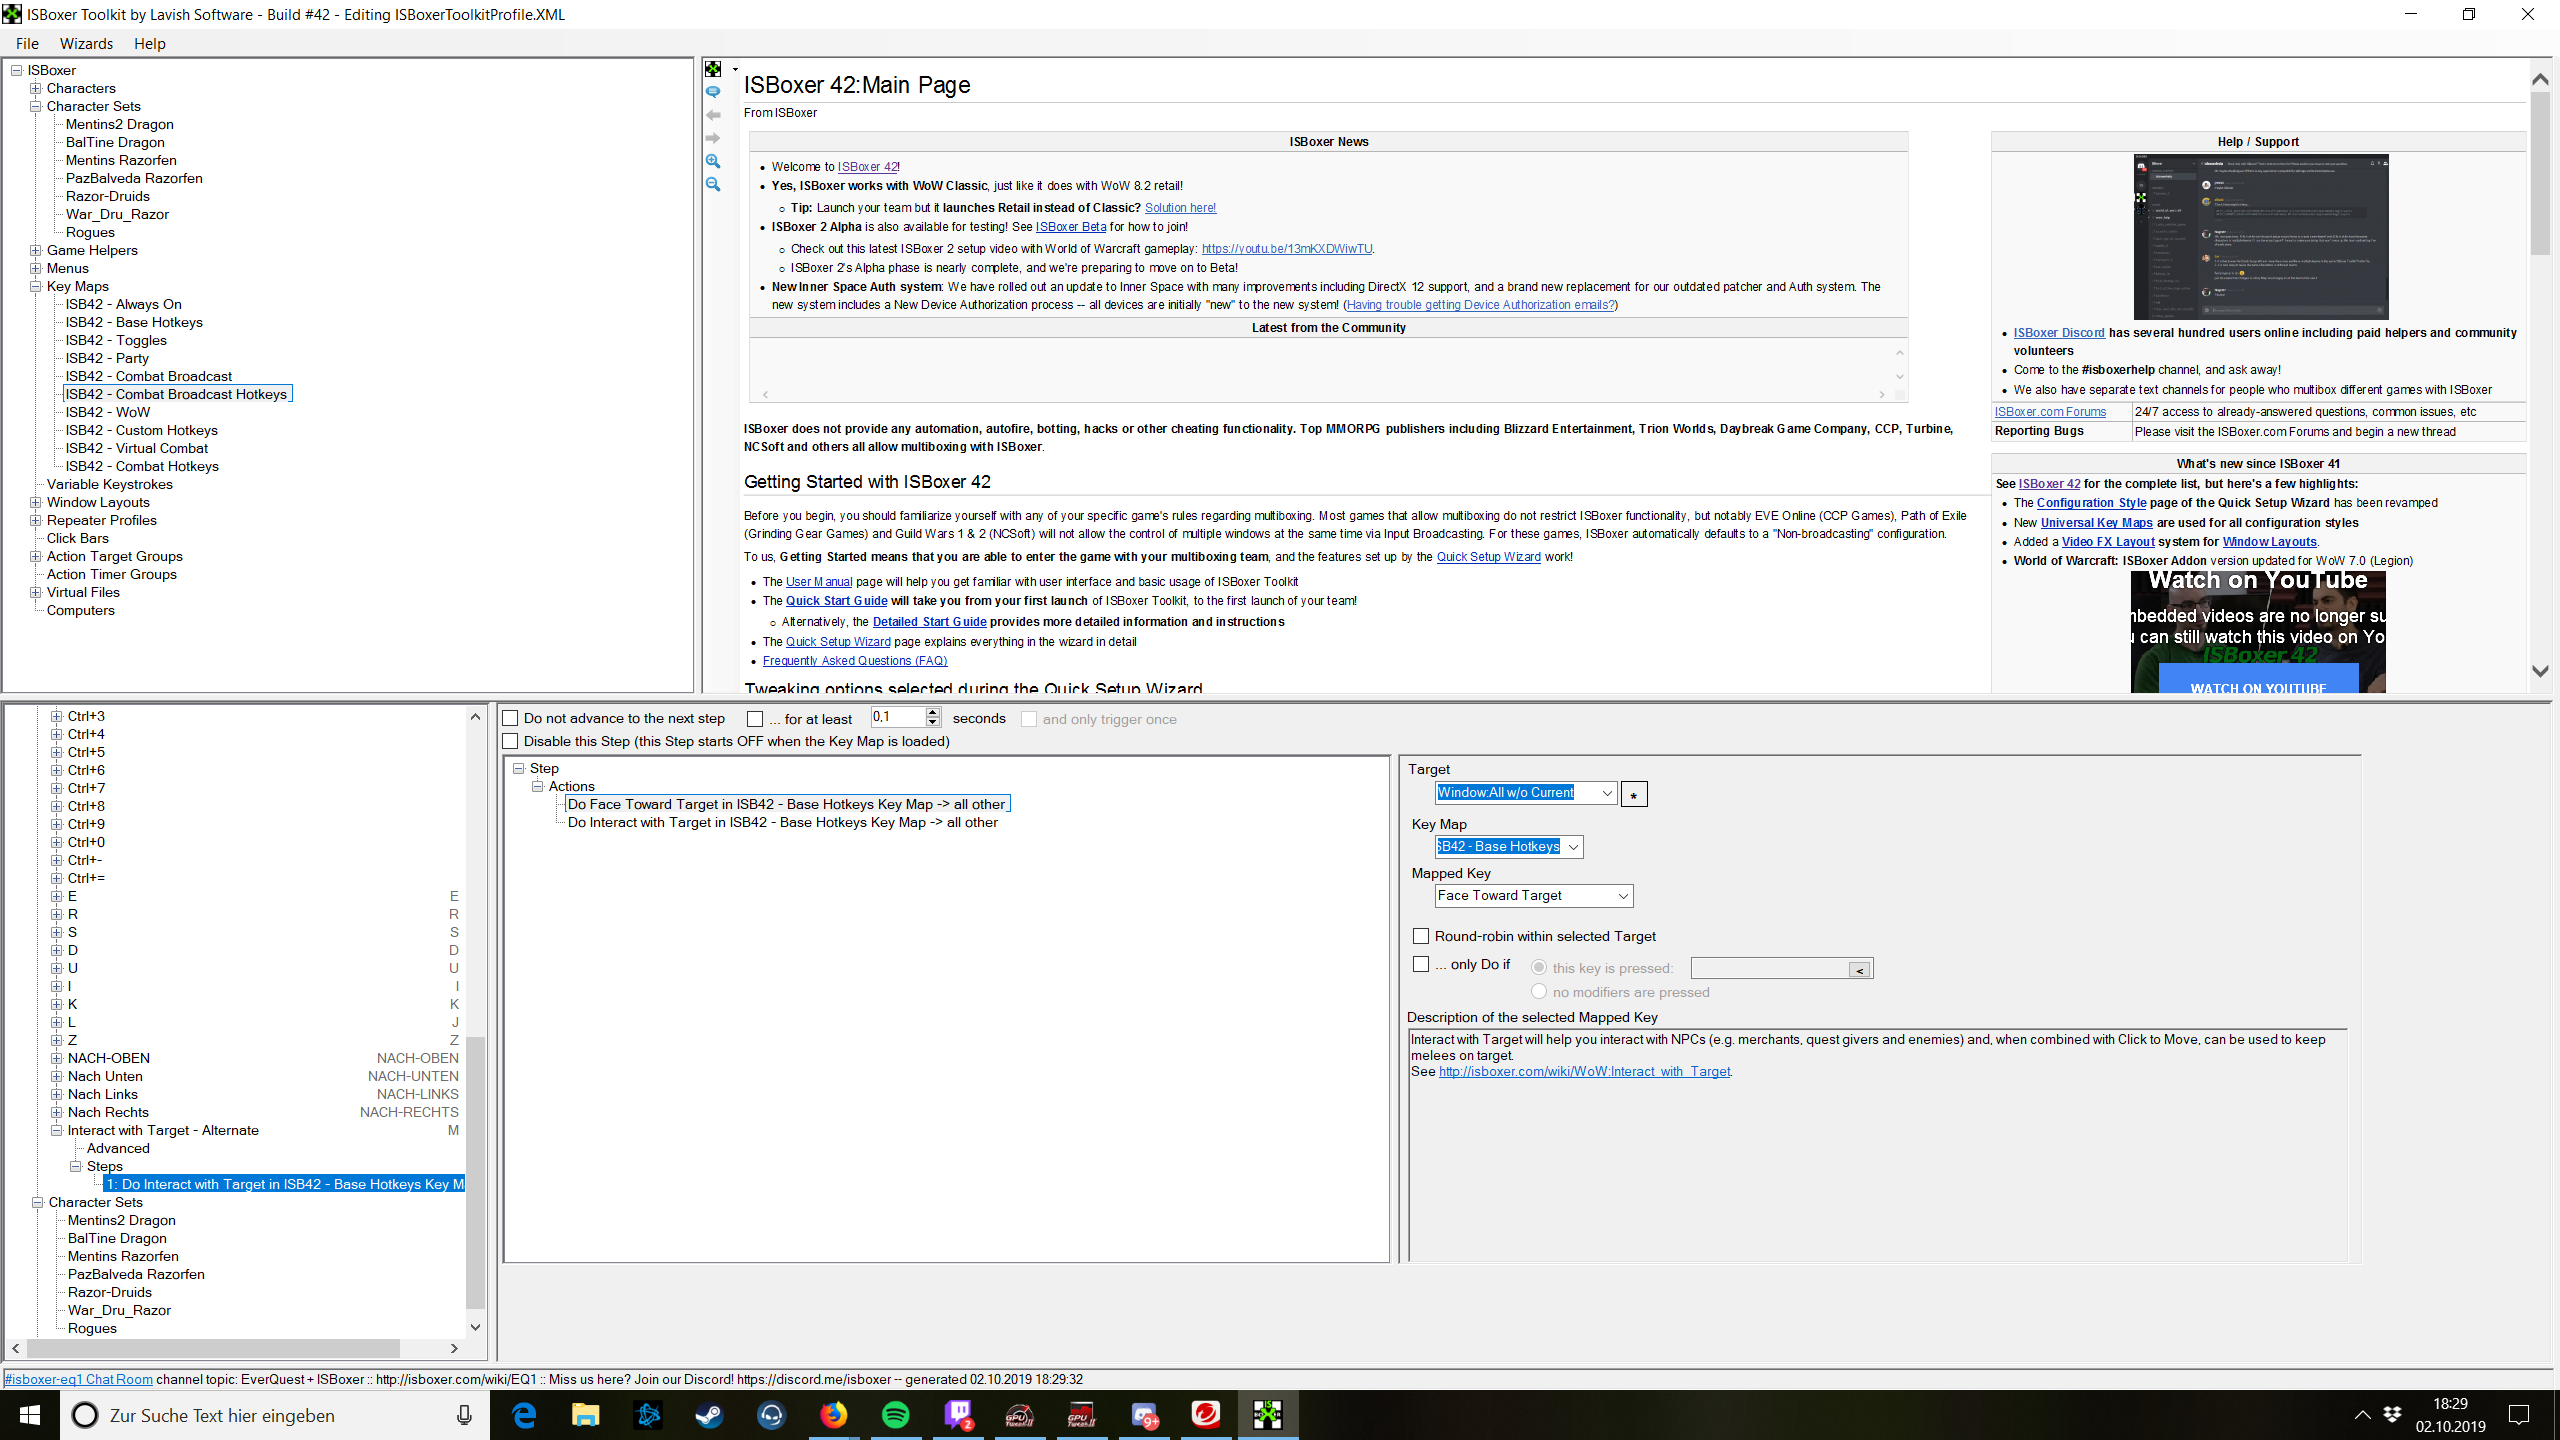
Task: Expand the Game Helpers node
Action: coord(36,250)
